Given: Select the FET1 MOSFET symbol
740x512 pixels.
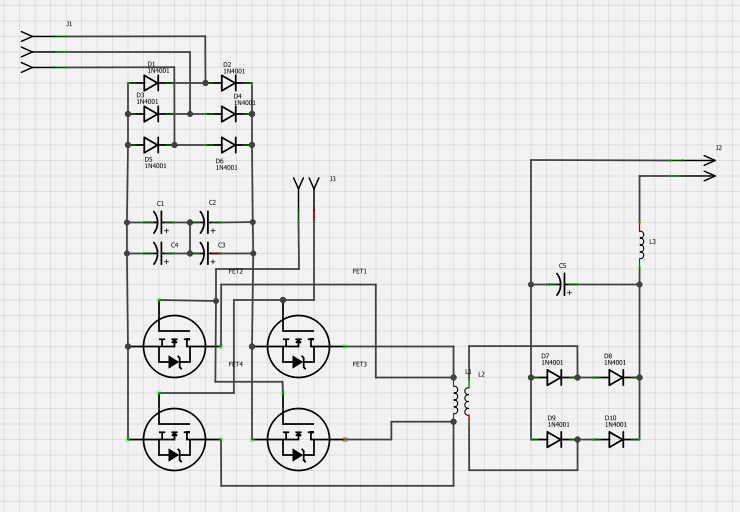Looking at the screenshot, I should tap(298, 346).
